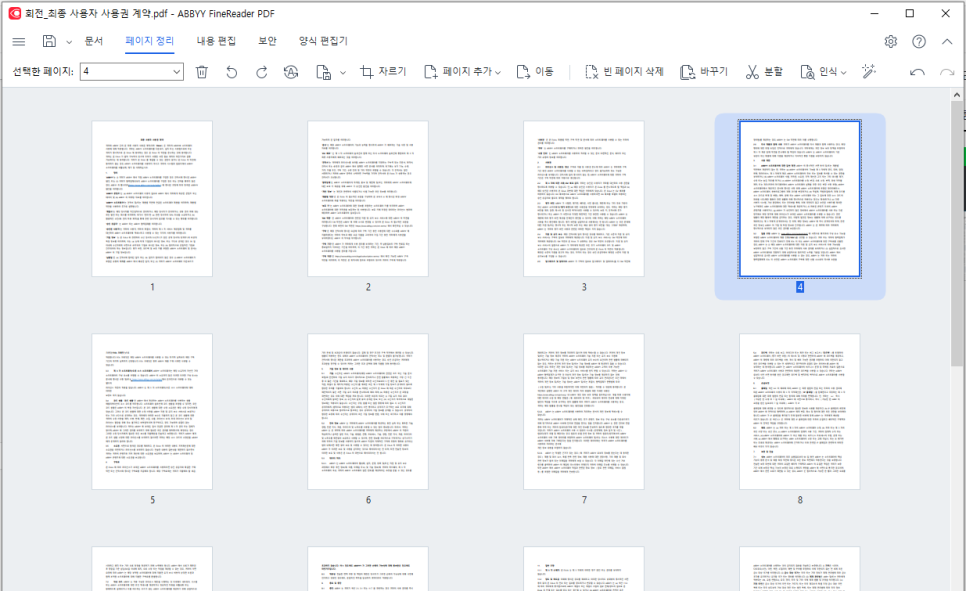Select page 7 thumbnail
Screen dimensions: 966x591
tap(584, 412)
